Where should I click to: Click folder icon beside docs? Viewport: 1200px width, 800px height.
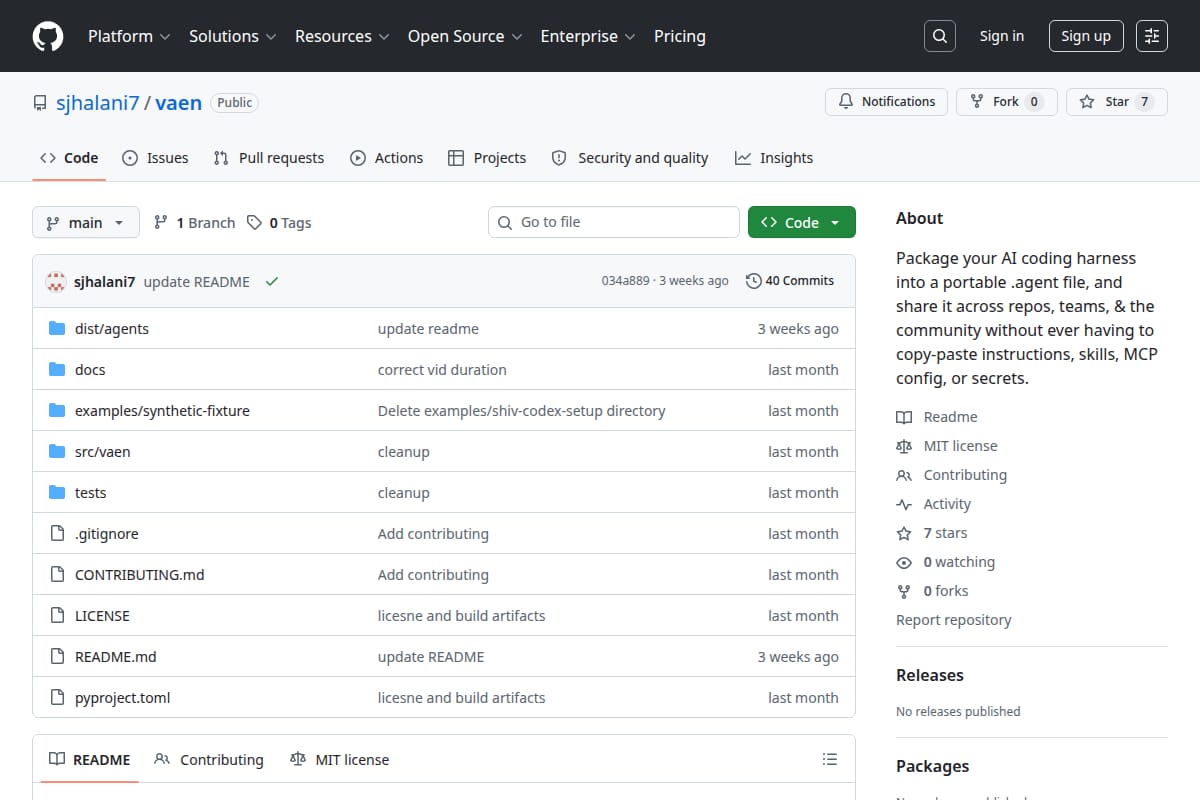click(57, 369)
